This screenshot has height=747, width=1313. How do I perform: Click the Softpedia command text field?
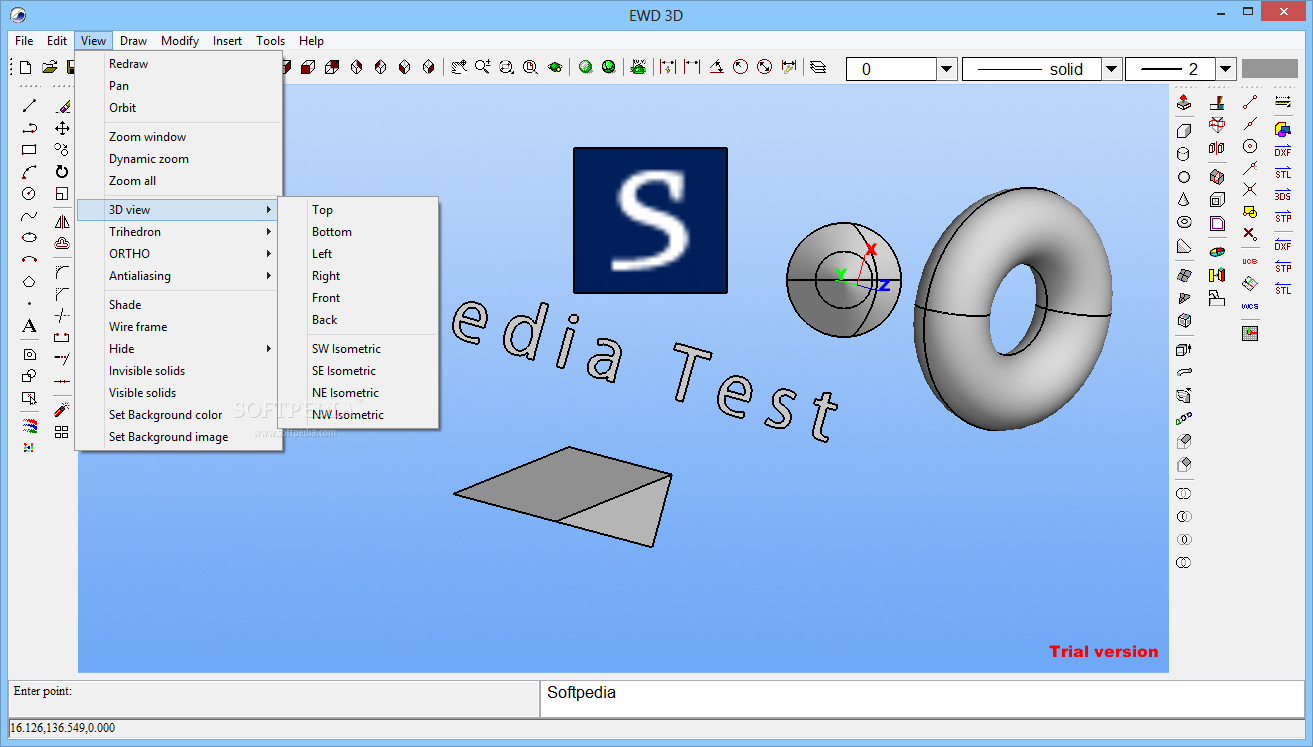click(x=922, y=699)
